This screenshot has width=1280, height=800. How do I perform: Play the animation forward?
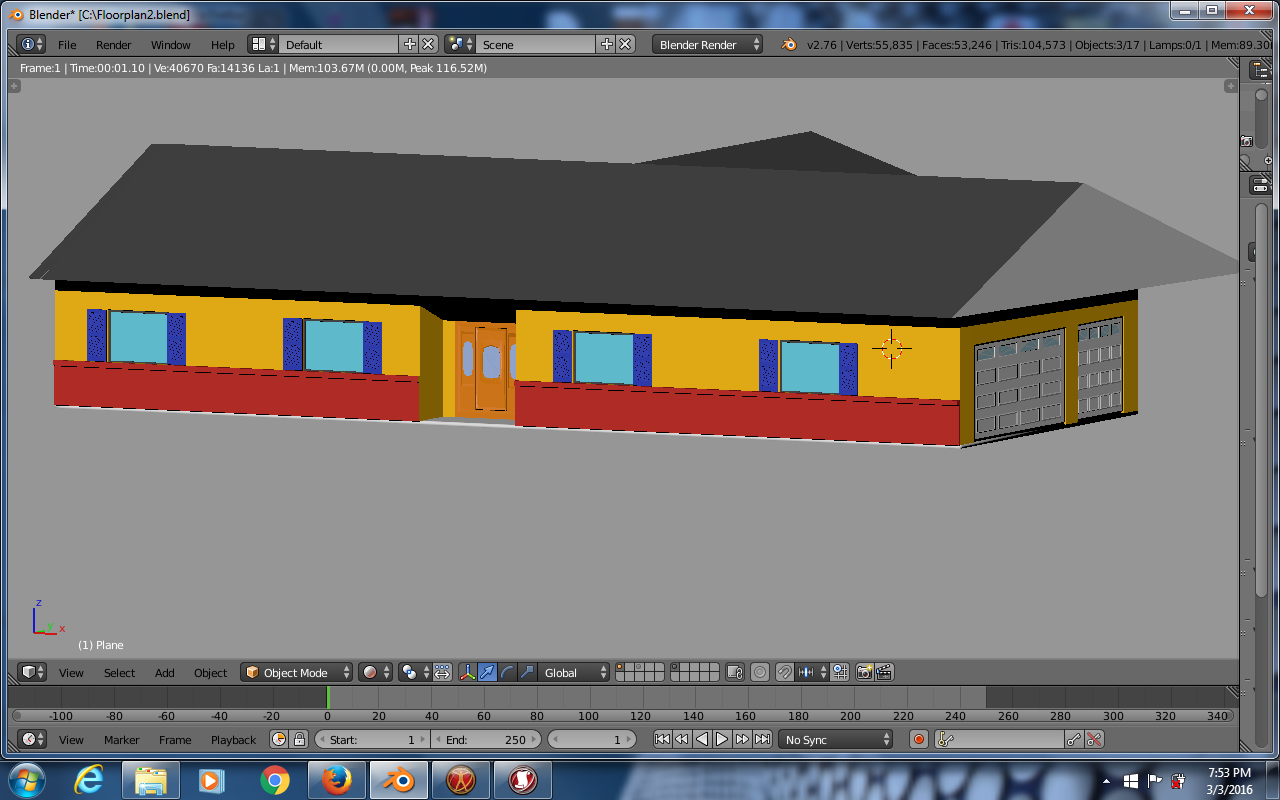pos(722,739)
